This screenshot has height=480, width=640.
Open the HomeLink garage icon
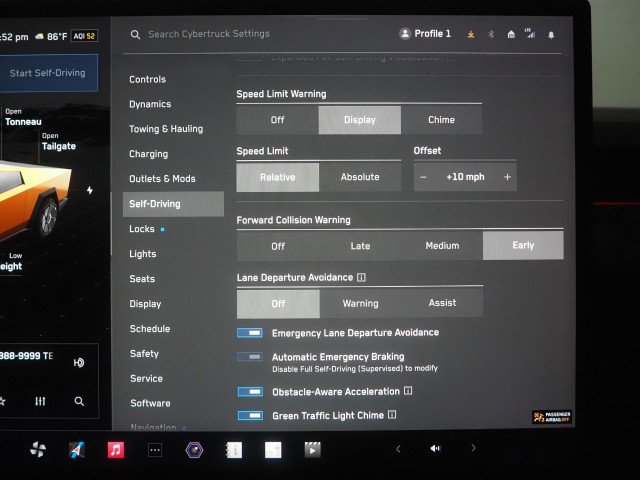[511, 34]
